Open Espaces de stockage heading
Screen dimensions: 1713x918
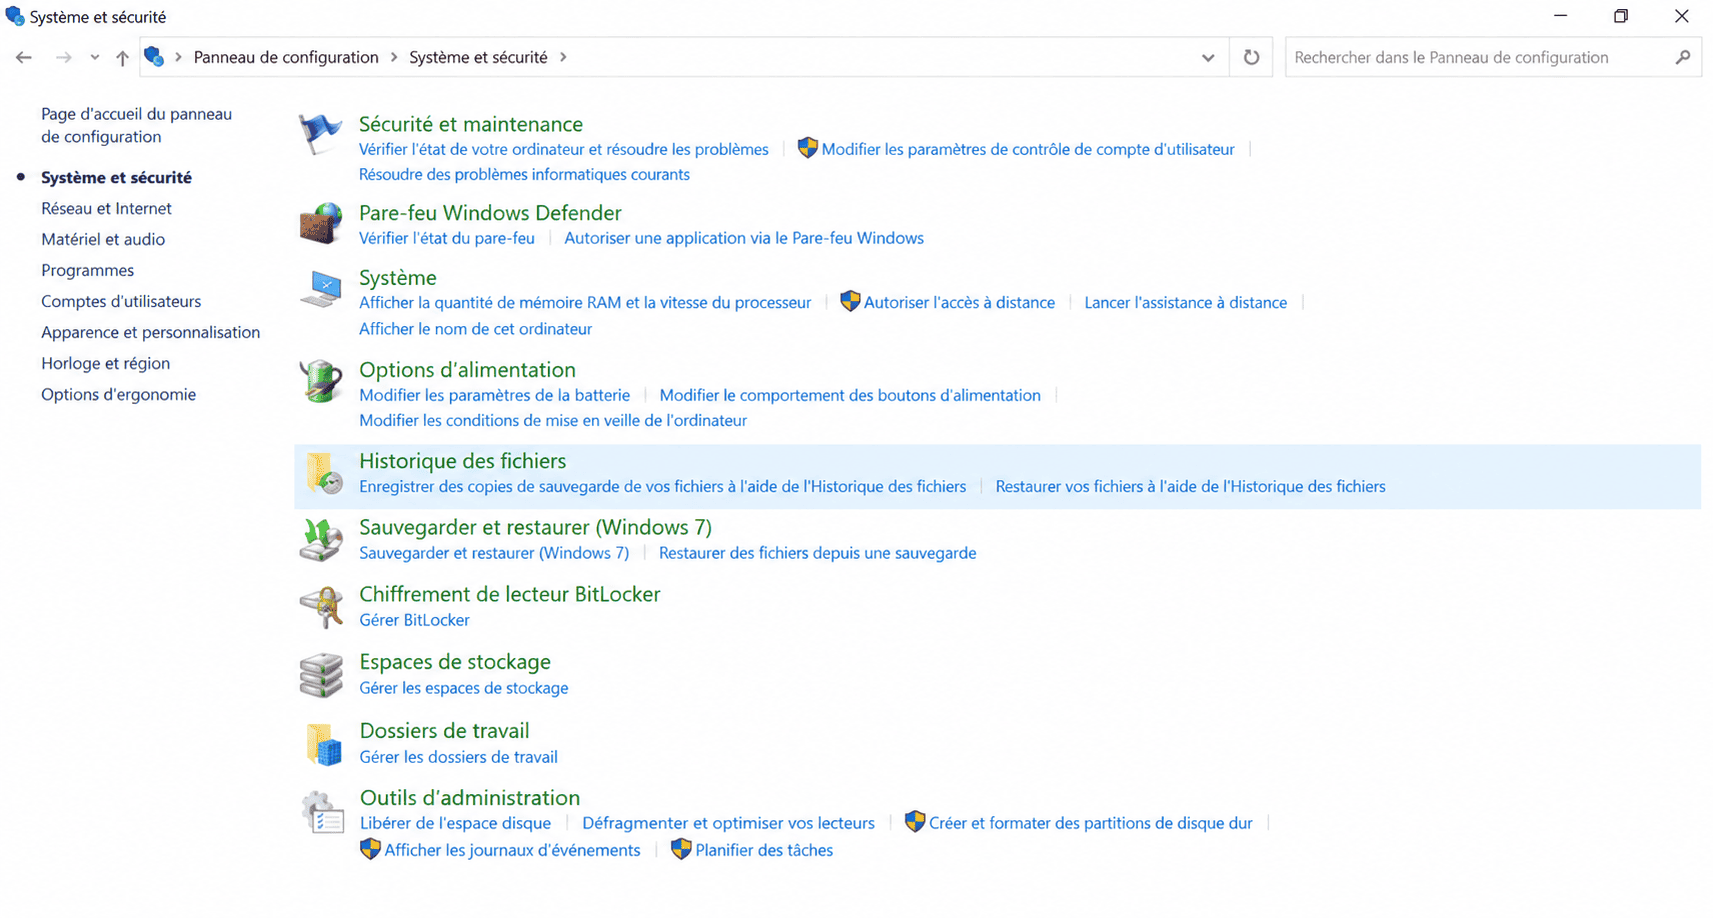pos(455,662)
